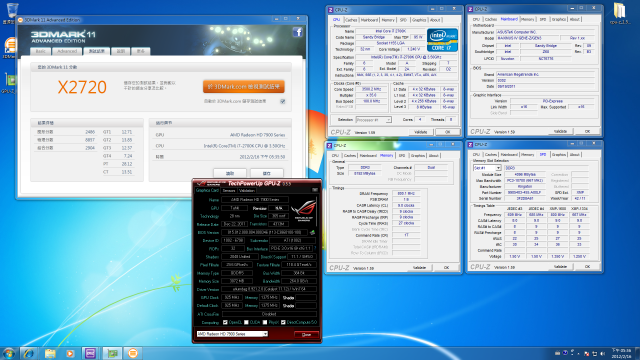Click the Intel Core i7-2700K CPU row in 3DMark
640x360 pixels.
point(220,146)
